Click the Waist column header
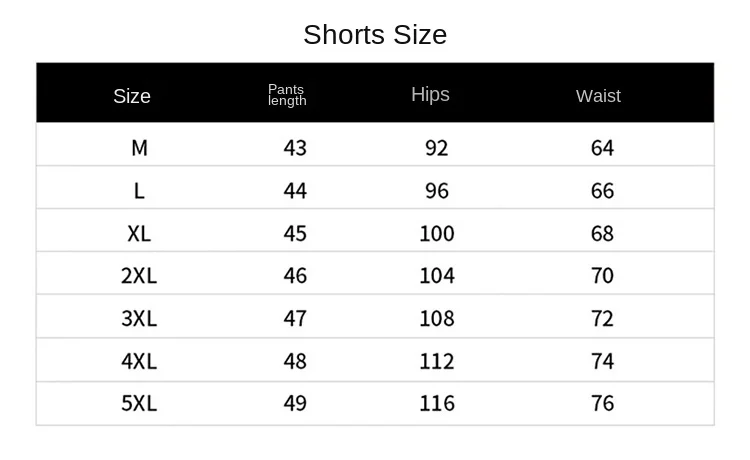 598,96
